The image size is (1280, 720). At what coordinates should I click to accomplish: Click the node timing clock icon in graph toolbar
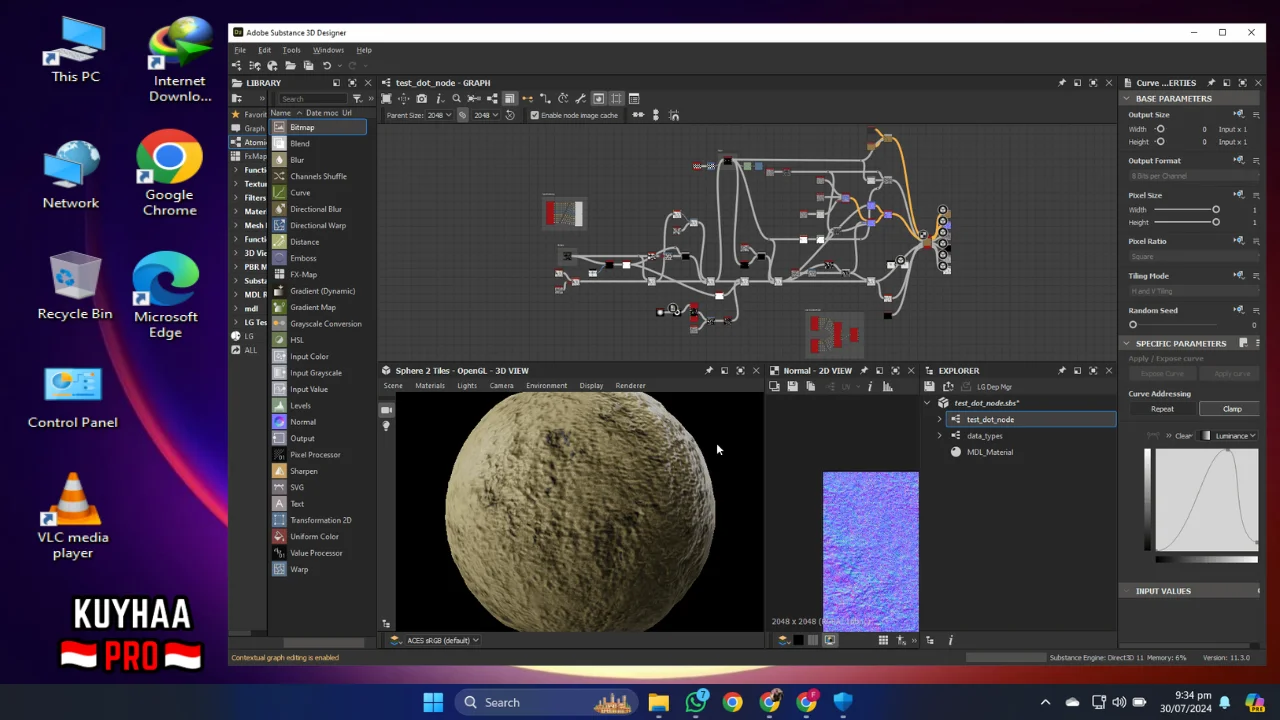(563, 98)
